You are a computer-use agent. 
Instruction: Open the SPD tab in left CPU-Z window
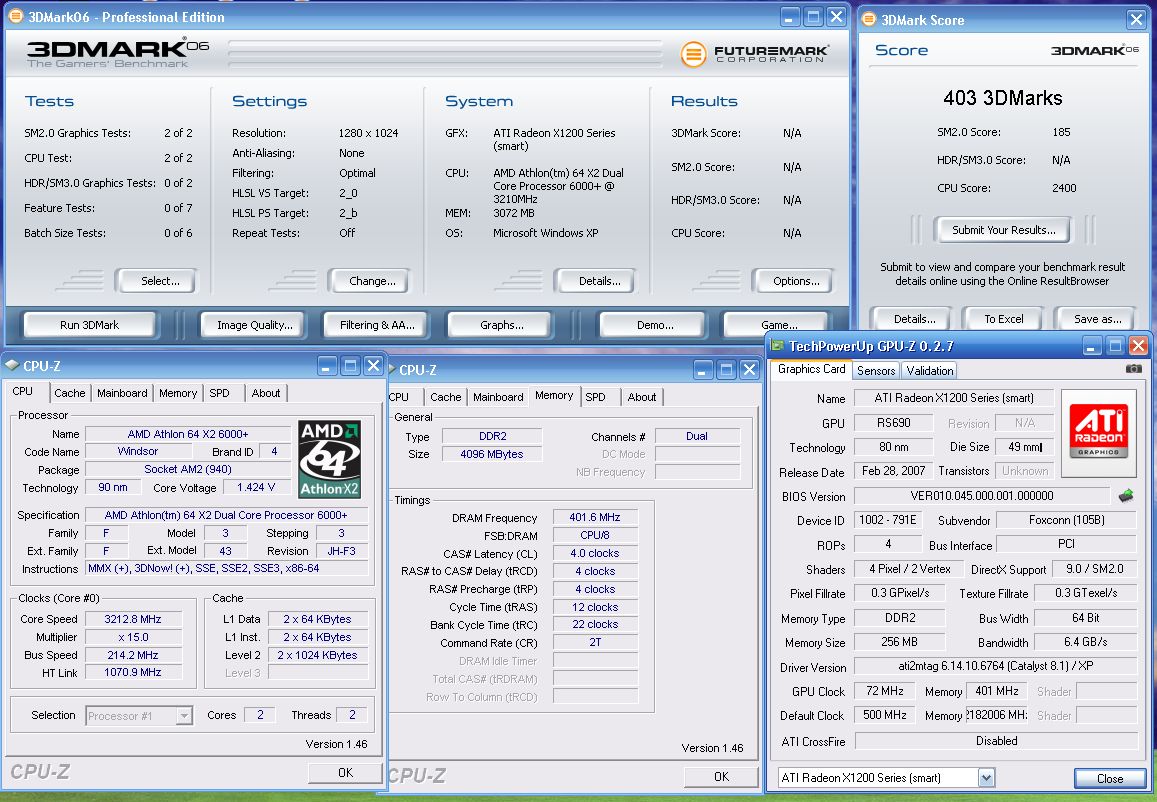[219, 393]
